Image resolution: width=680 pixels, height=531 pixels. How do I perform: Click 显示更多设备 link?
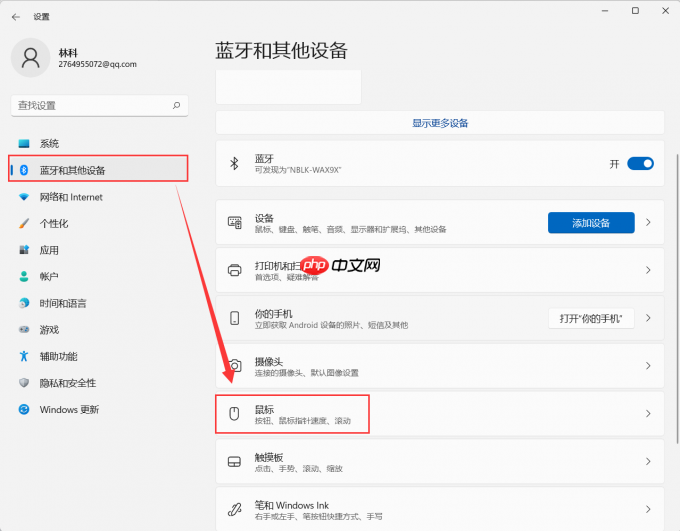[x=440, y=123]
